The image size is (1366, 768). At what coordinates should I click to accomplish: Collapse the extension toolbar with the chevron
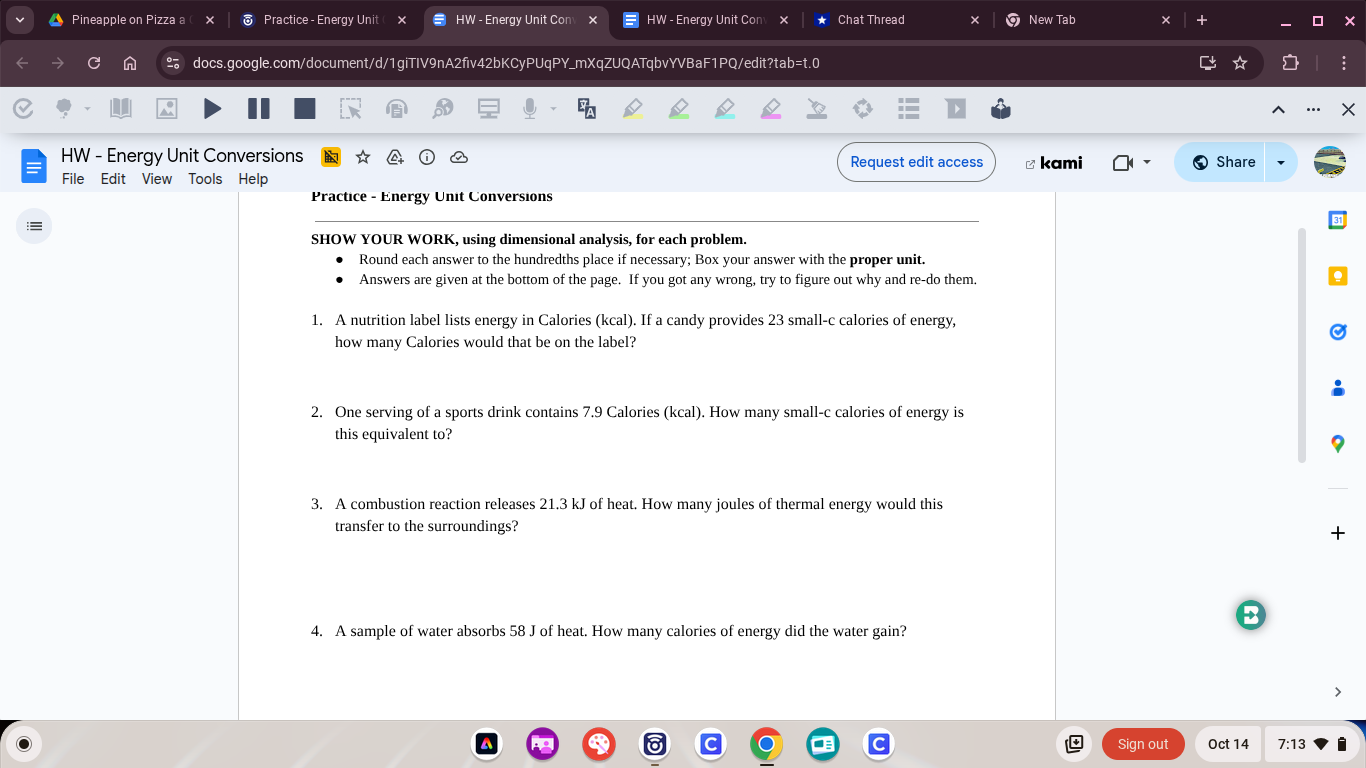coord(1278,108)
